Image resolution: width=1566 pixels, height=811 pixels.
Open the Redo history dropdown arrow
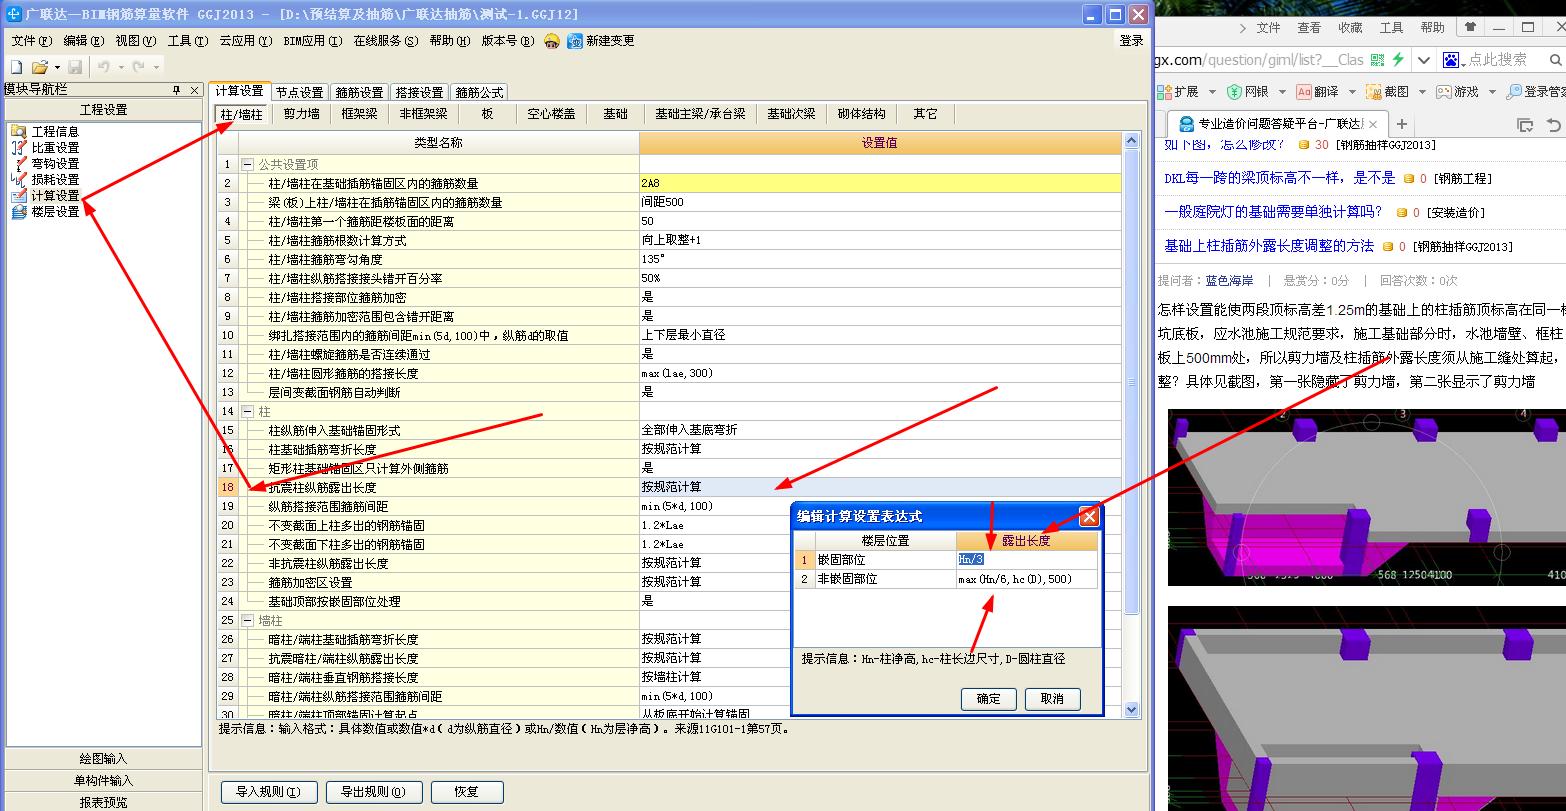(x=157, y=67)
